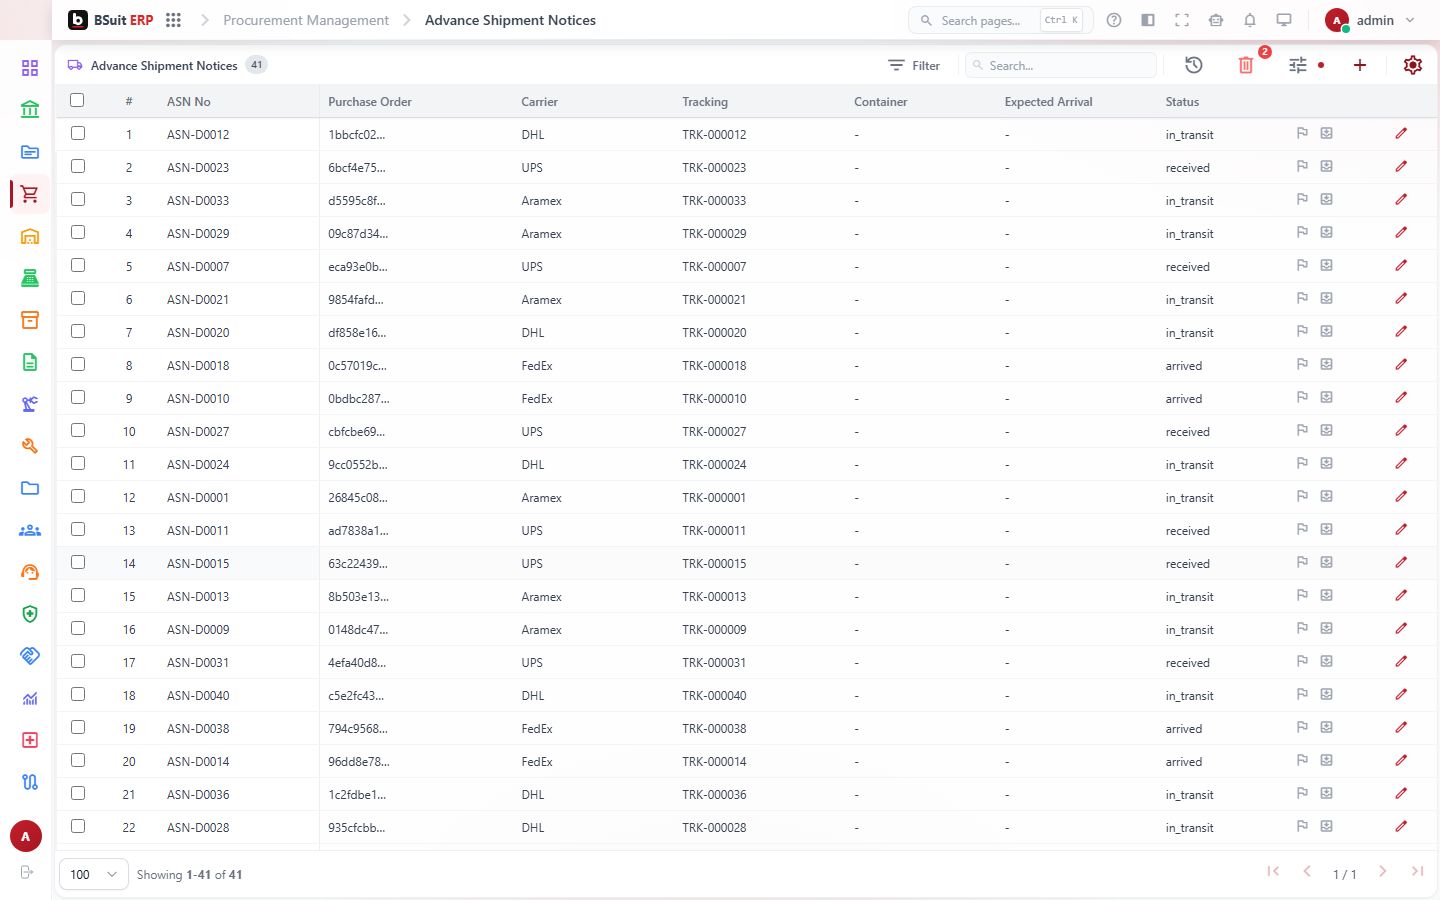The image size is (1440, 900).
Task: Open the Filter options
Action: point(914,65)
